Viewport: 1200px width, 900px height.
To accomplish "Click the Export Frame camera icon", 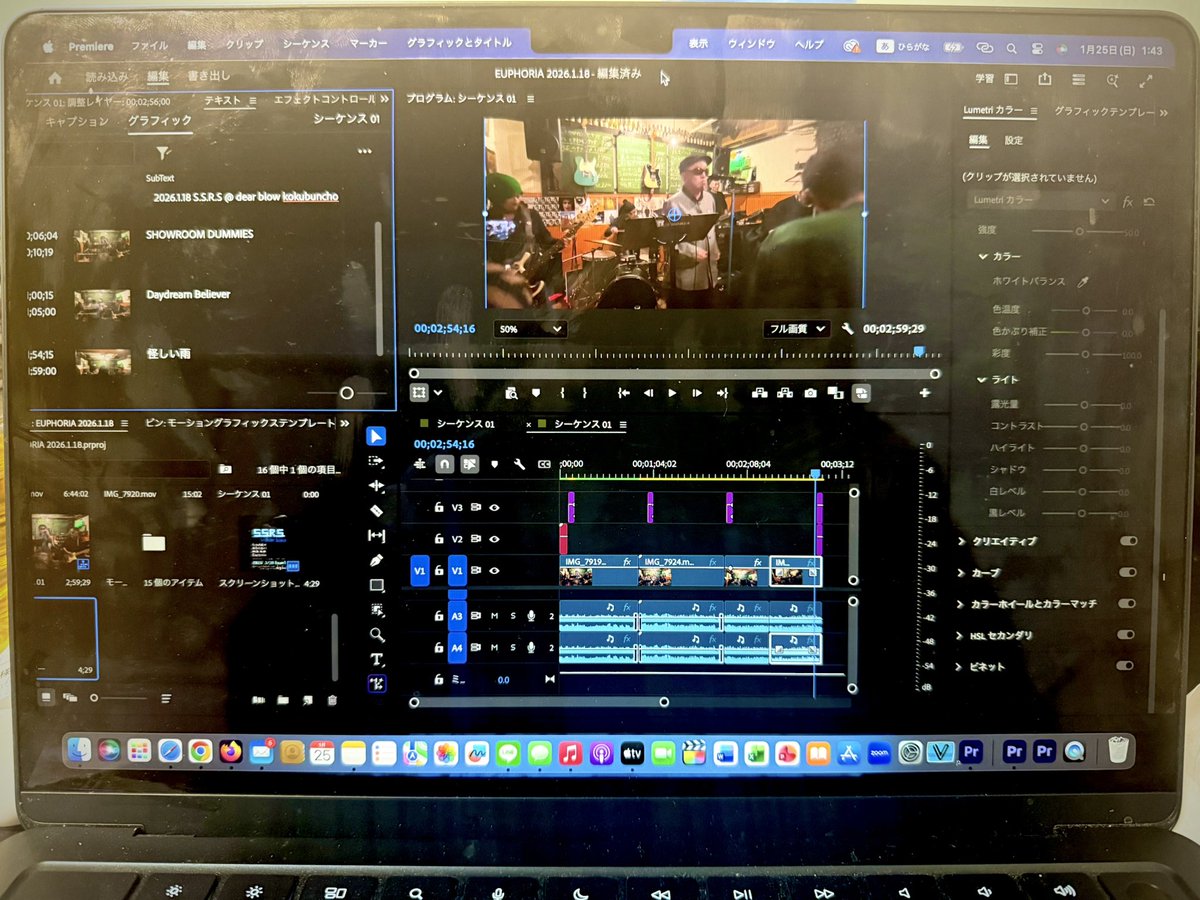I will pyautogui.click(x=811, y=393).
